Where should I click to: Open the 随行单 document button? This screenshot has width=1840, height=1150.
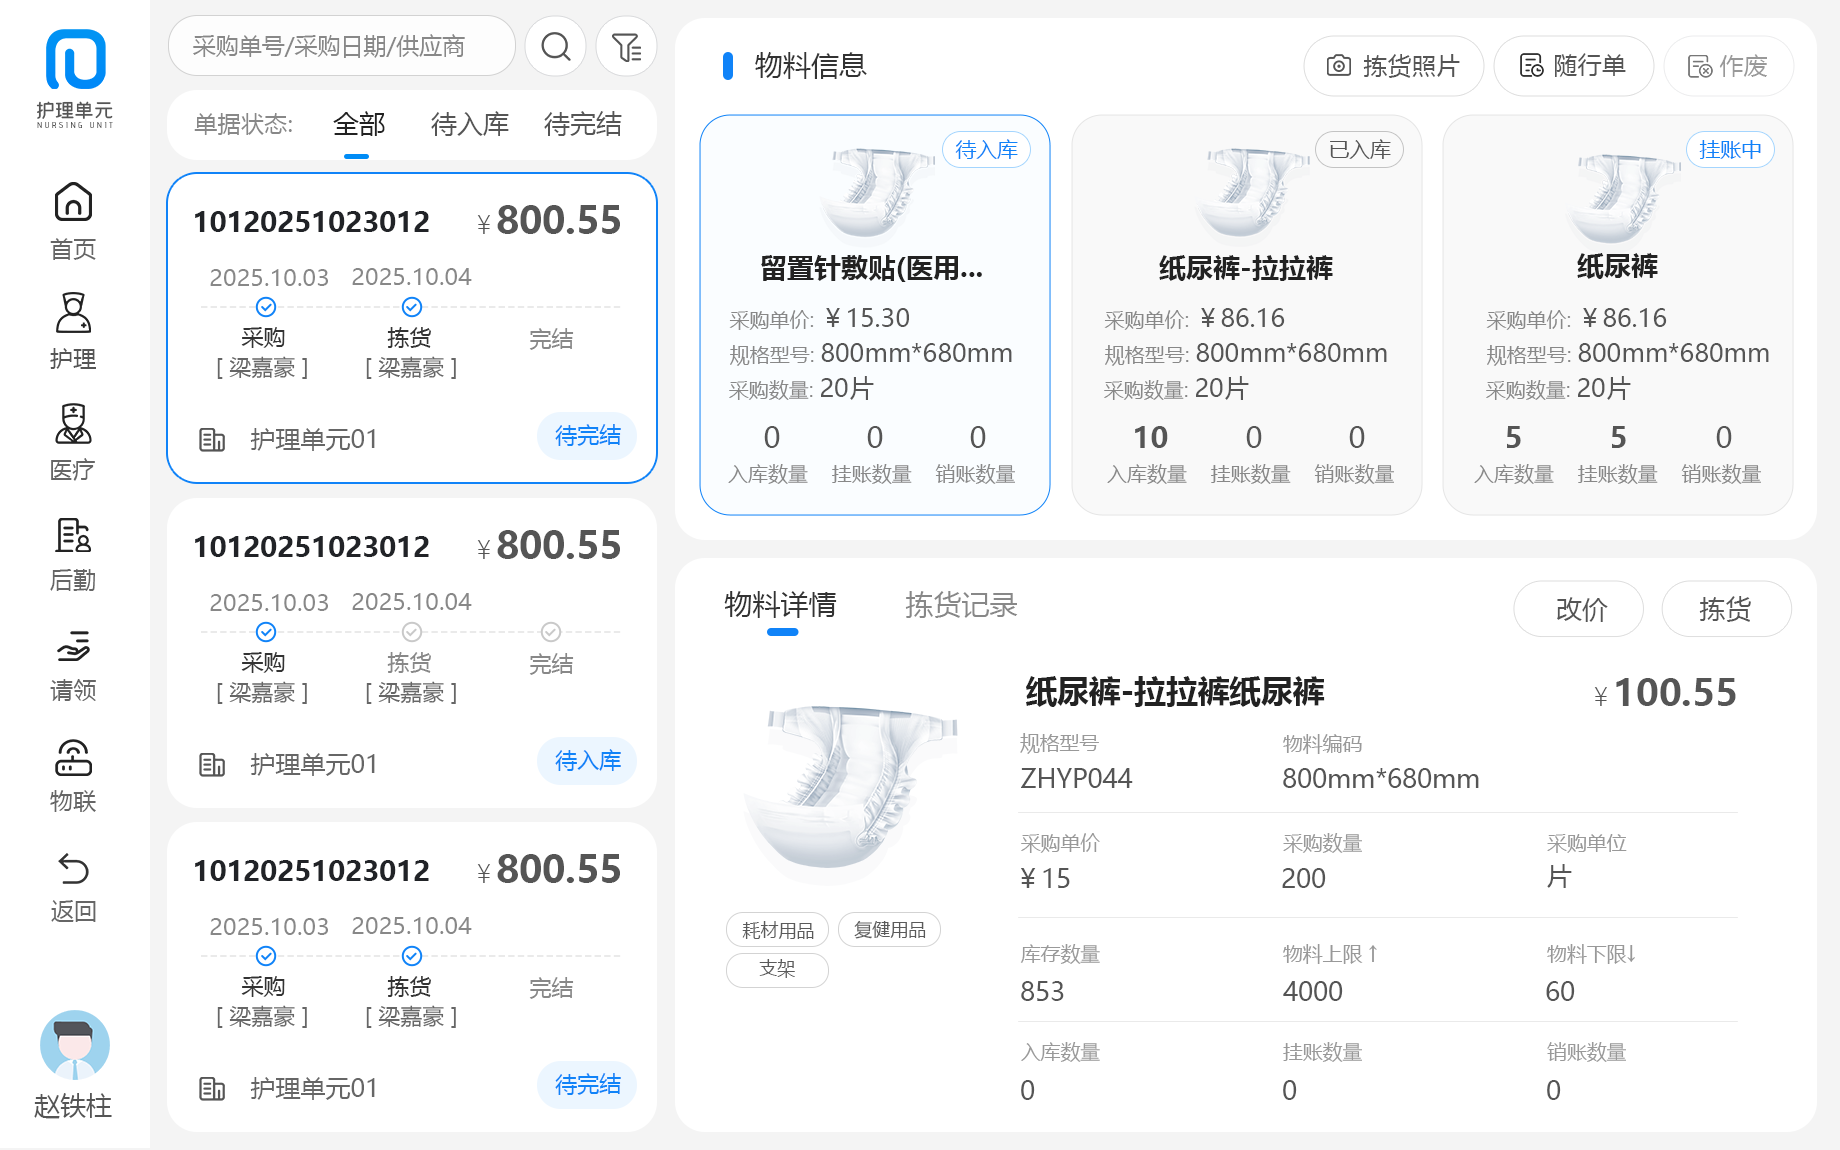1573,67
